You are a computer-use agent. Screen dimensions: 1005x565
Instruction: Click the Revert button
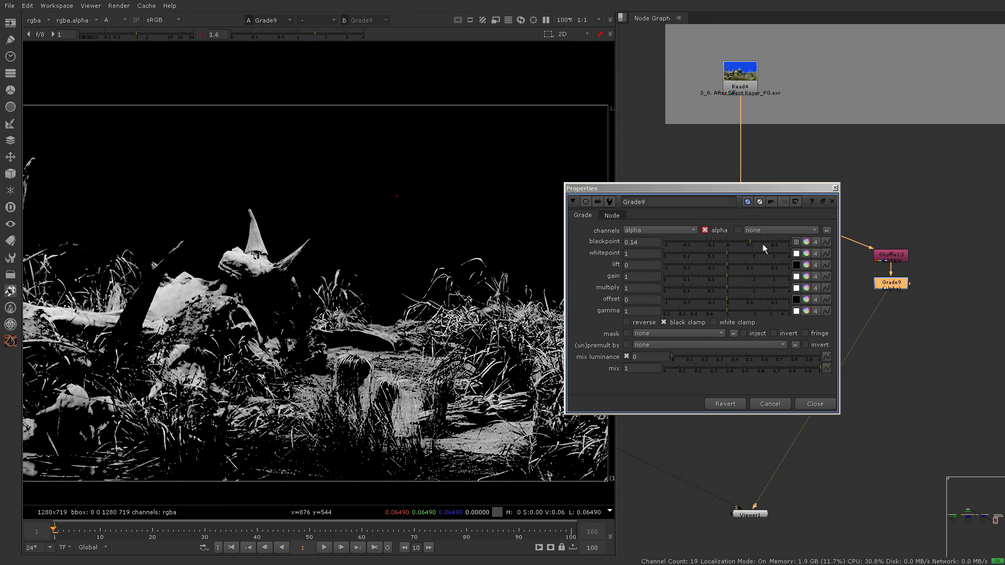pos(725,404)
